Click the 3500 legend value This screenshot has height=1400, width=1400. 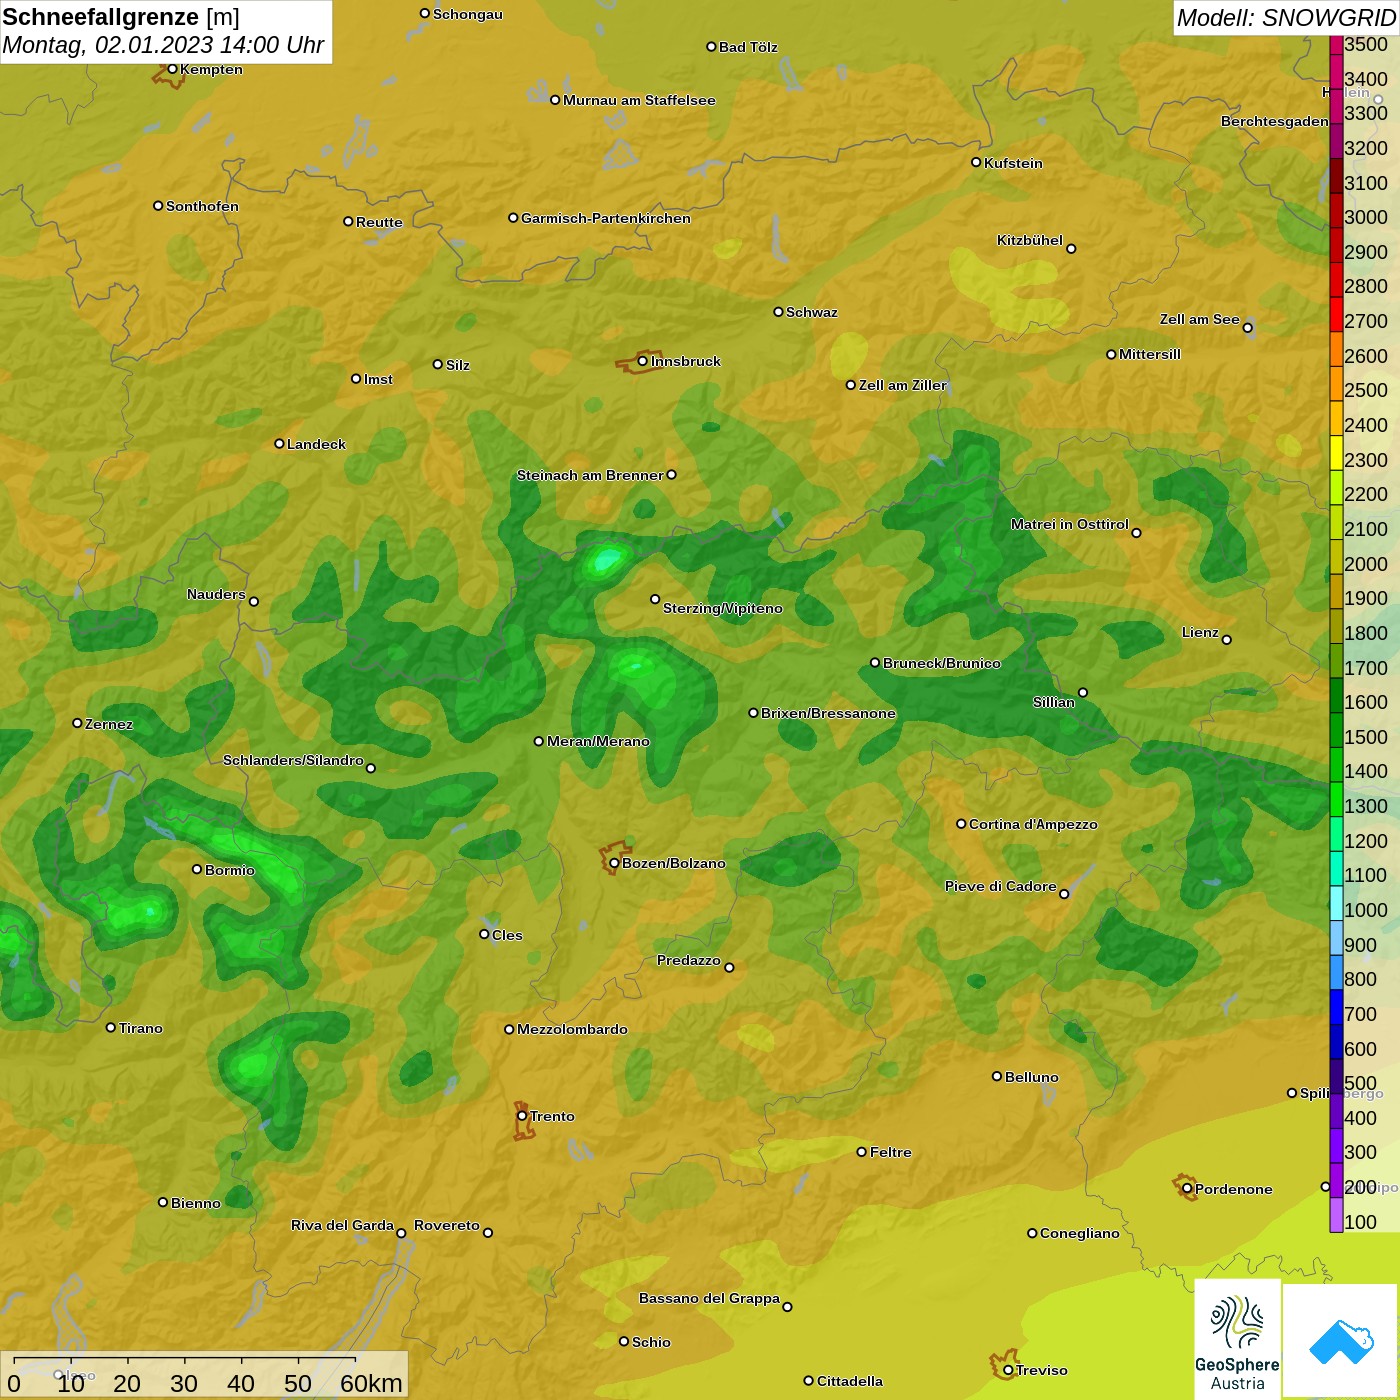pyautogui.click(x=1366, y=44)
